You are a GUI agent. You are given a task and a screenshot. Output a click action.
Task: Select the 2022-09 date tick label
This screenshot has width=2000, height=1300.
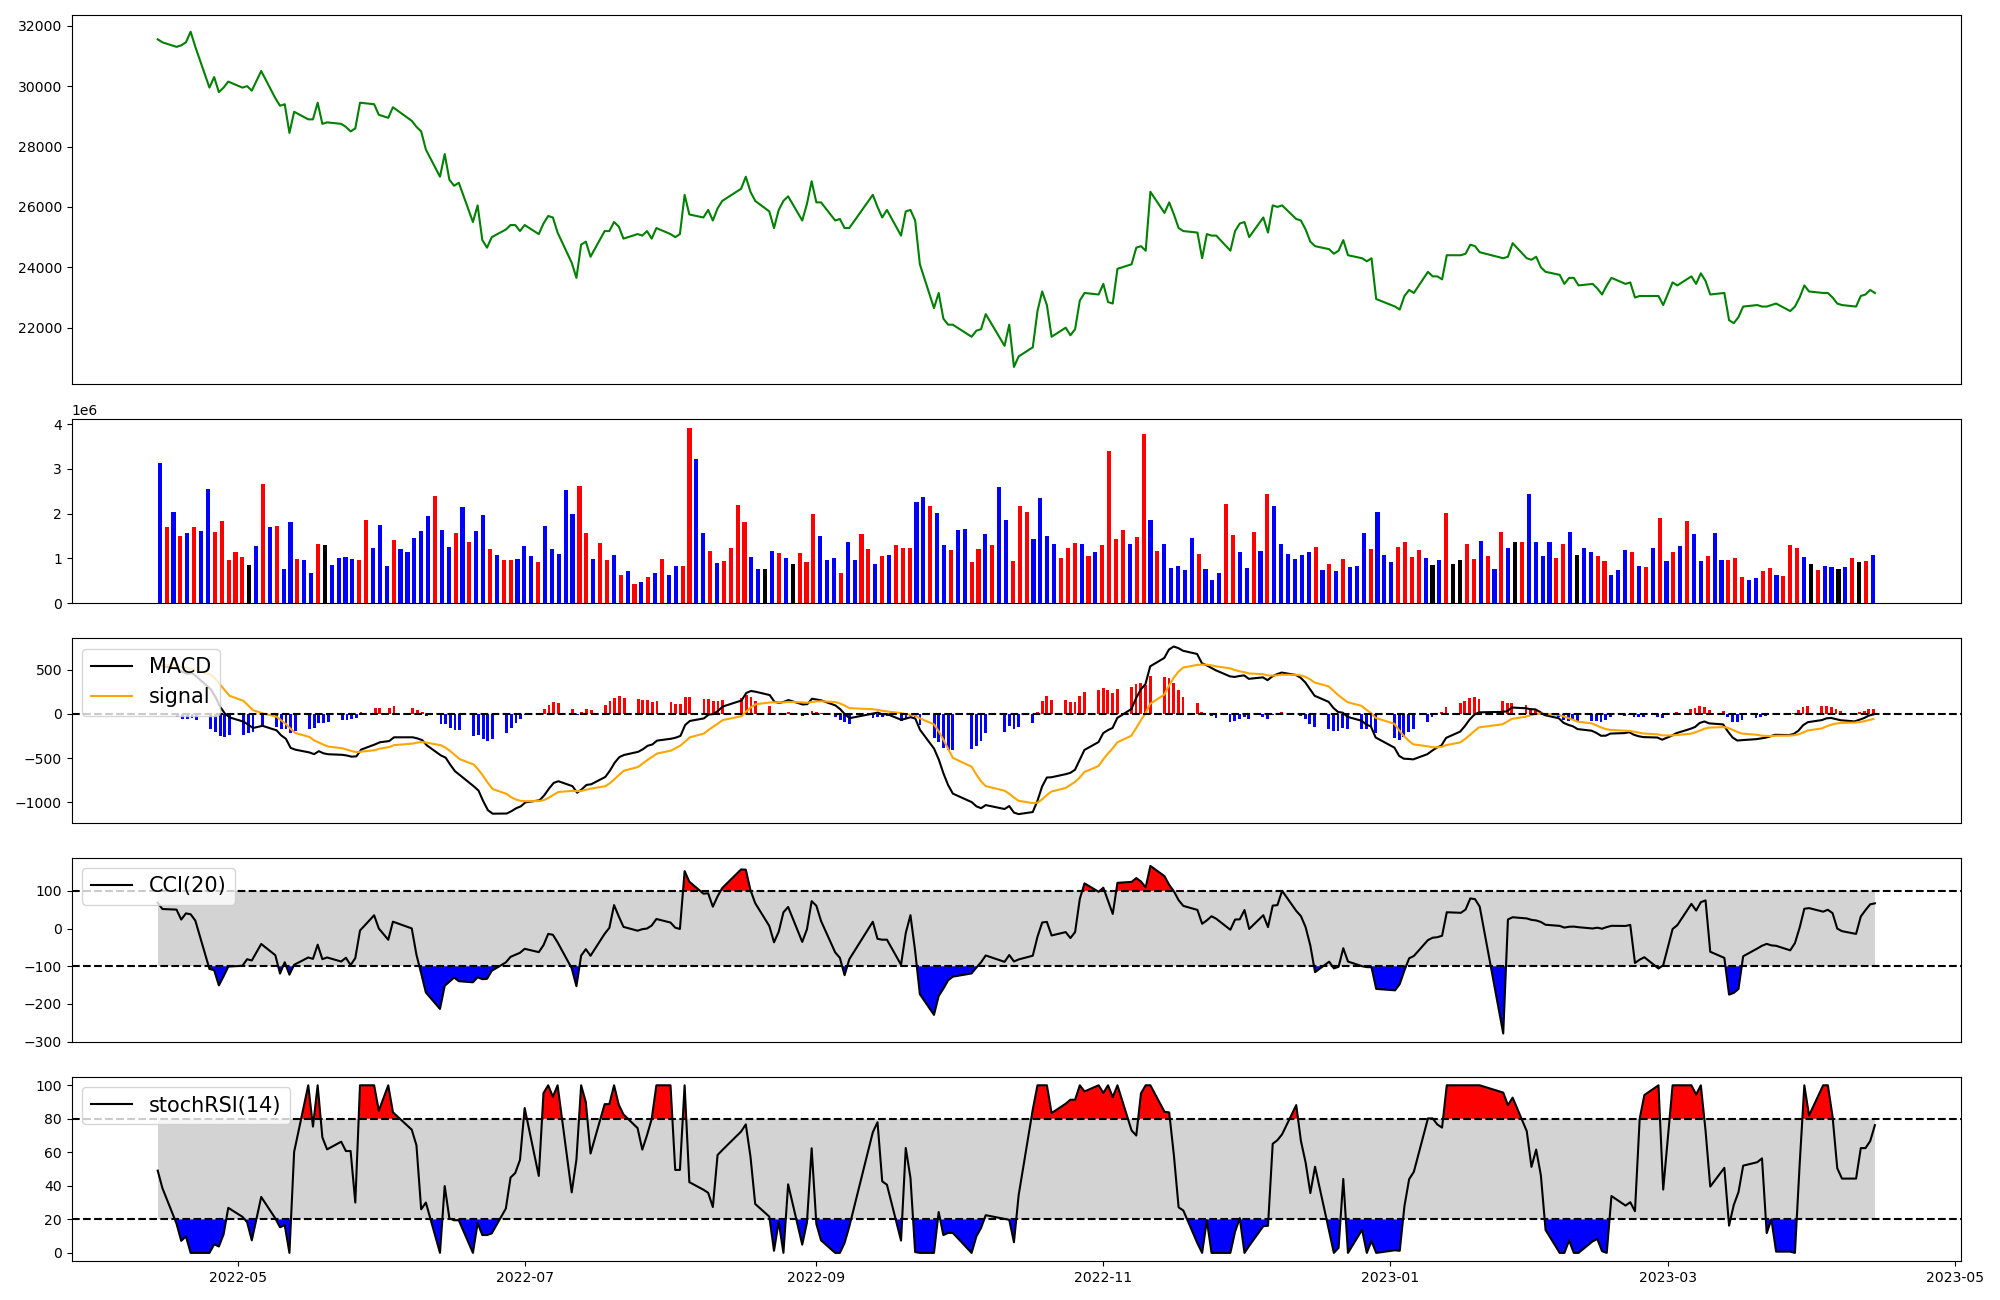click(816, 1277)
